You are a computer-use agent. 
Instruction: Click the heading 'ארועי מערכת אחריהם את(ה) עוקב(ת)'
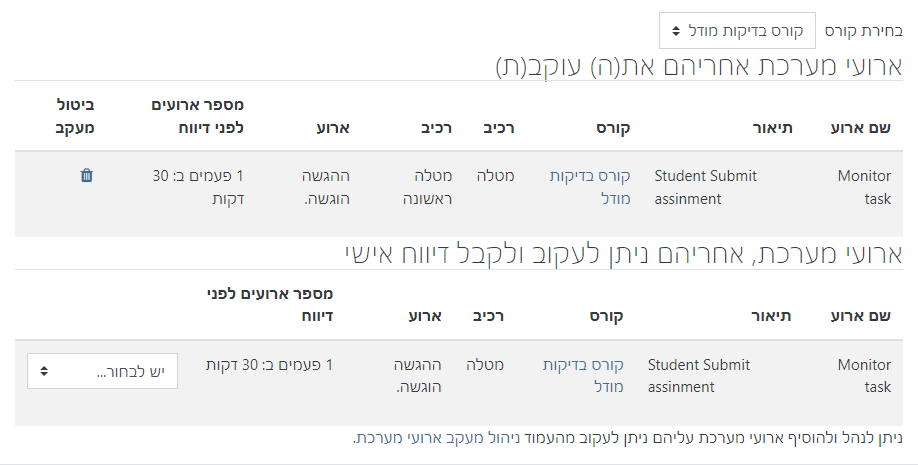click(x=698, y=67)
